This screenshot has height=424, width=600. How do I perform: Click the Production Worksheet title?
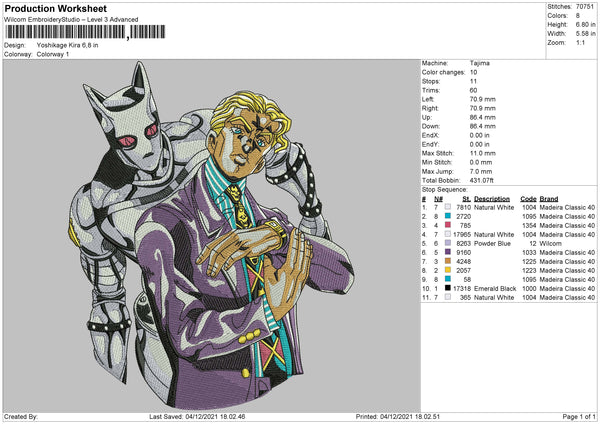(56, 8)
